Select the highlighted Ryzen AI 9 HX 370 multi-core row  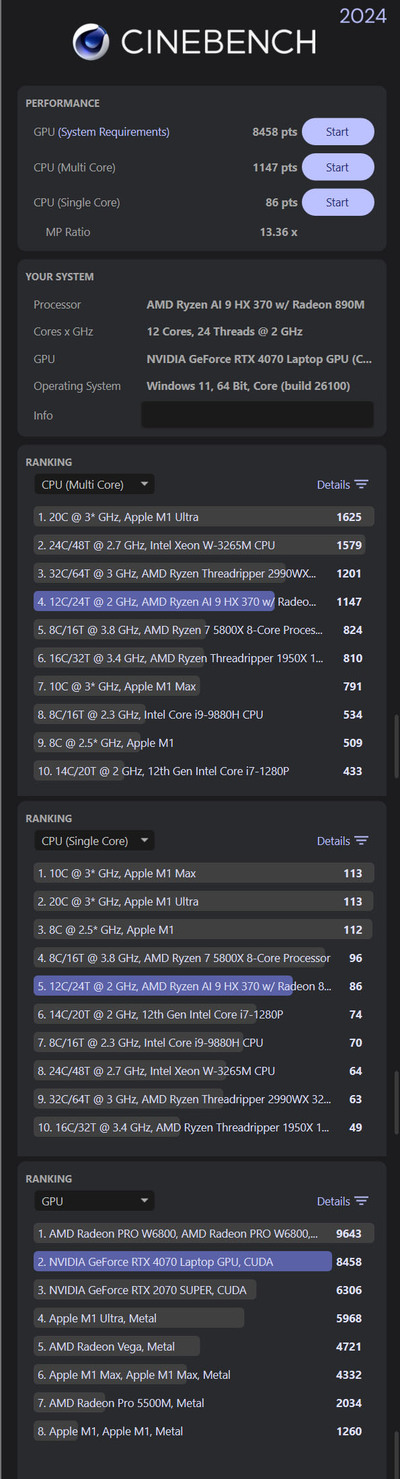(x=204, y=602)
